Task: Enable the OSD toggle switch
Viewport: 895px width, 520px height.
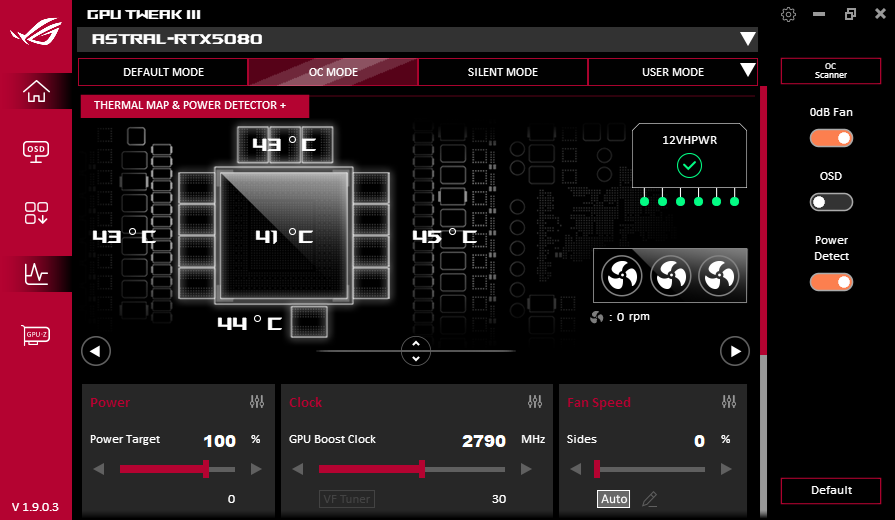Action: [831, 202]
